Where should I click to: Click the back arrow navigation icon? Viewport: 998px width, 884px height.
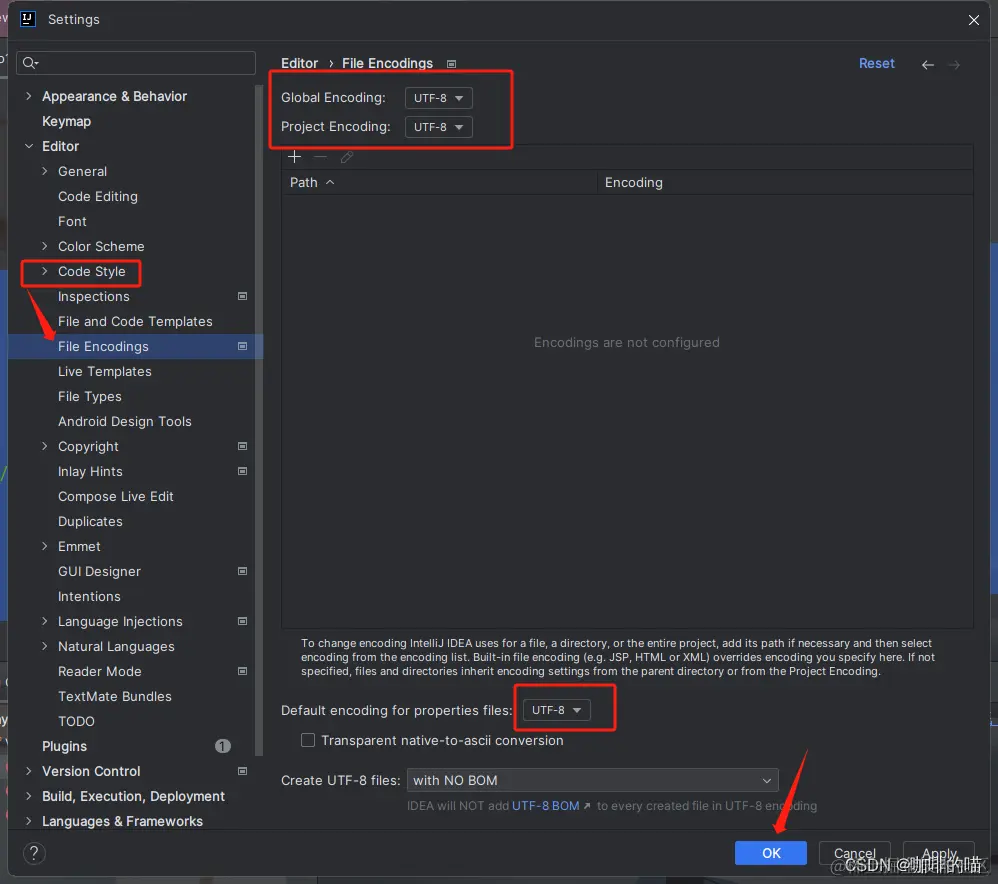click(x=928, y=64)
